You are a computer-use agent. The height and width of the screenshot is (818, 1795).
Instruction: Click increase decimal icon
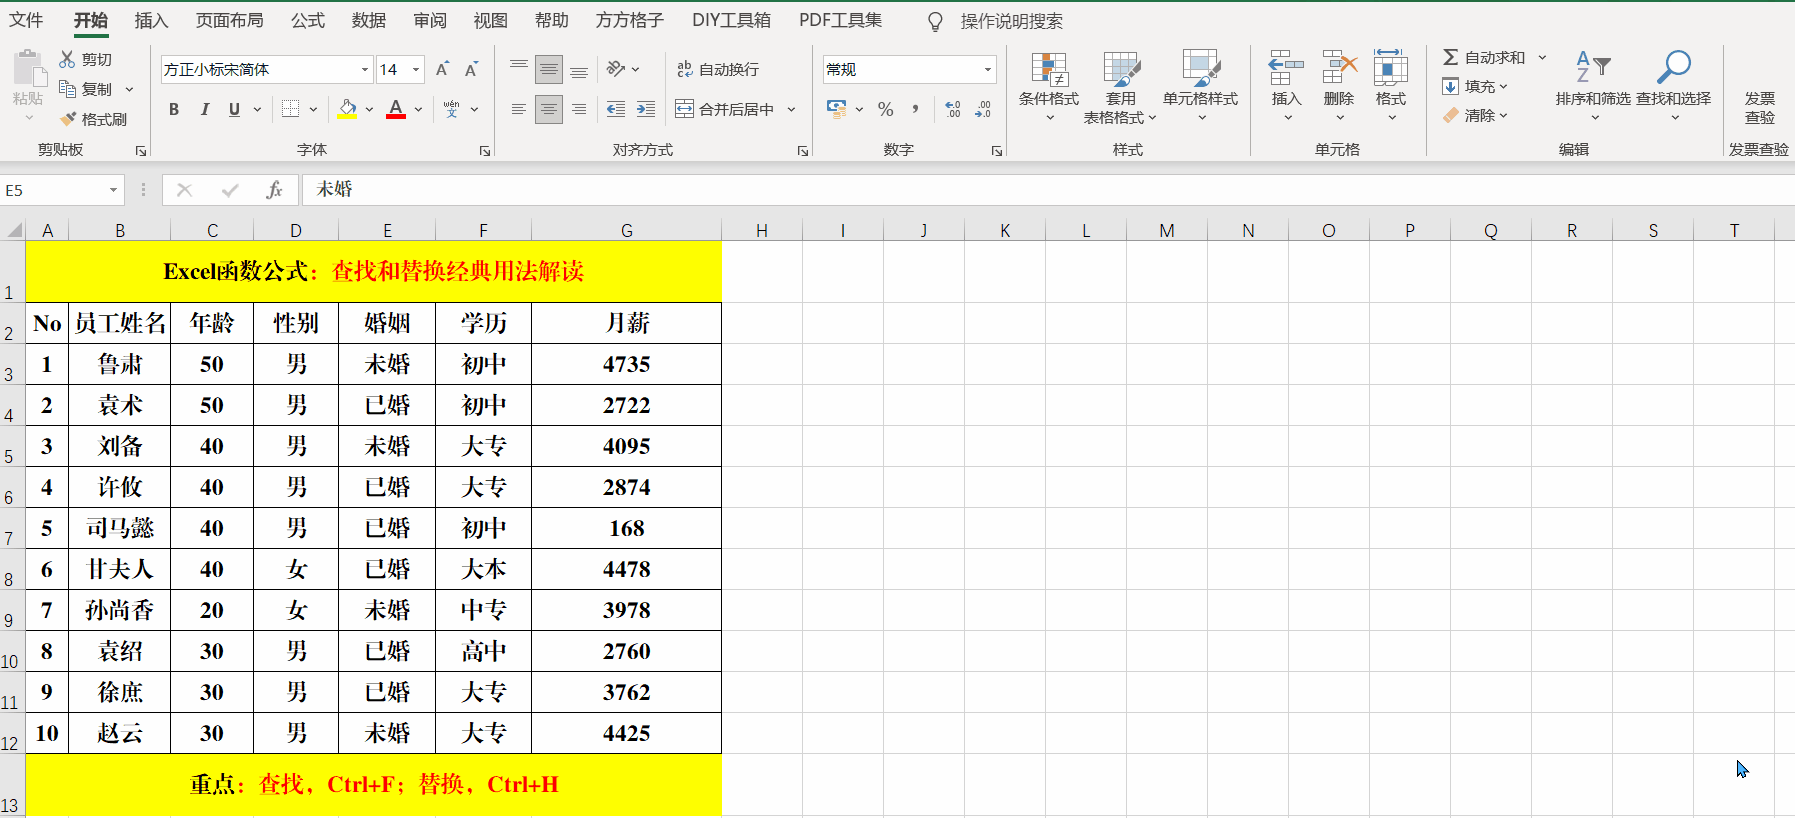(x=953, y=109)
